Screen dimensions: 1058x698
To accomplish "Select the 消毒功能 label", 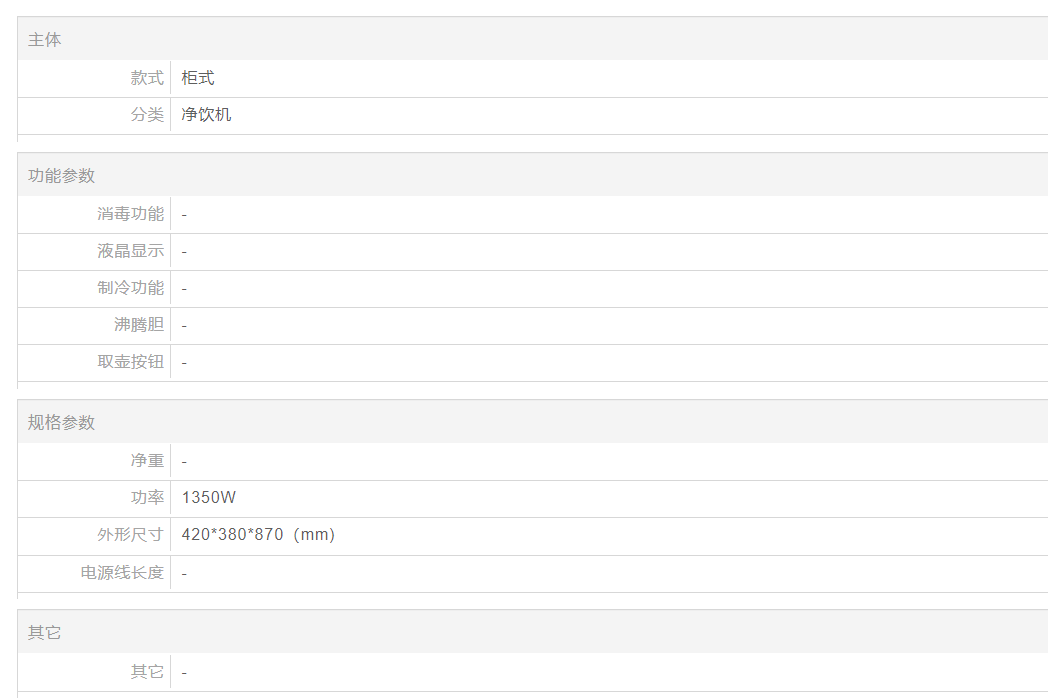I will tap(131, 214).
